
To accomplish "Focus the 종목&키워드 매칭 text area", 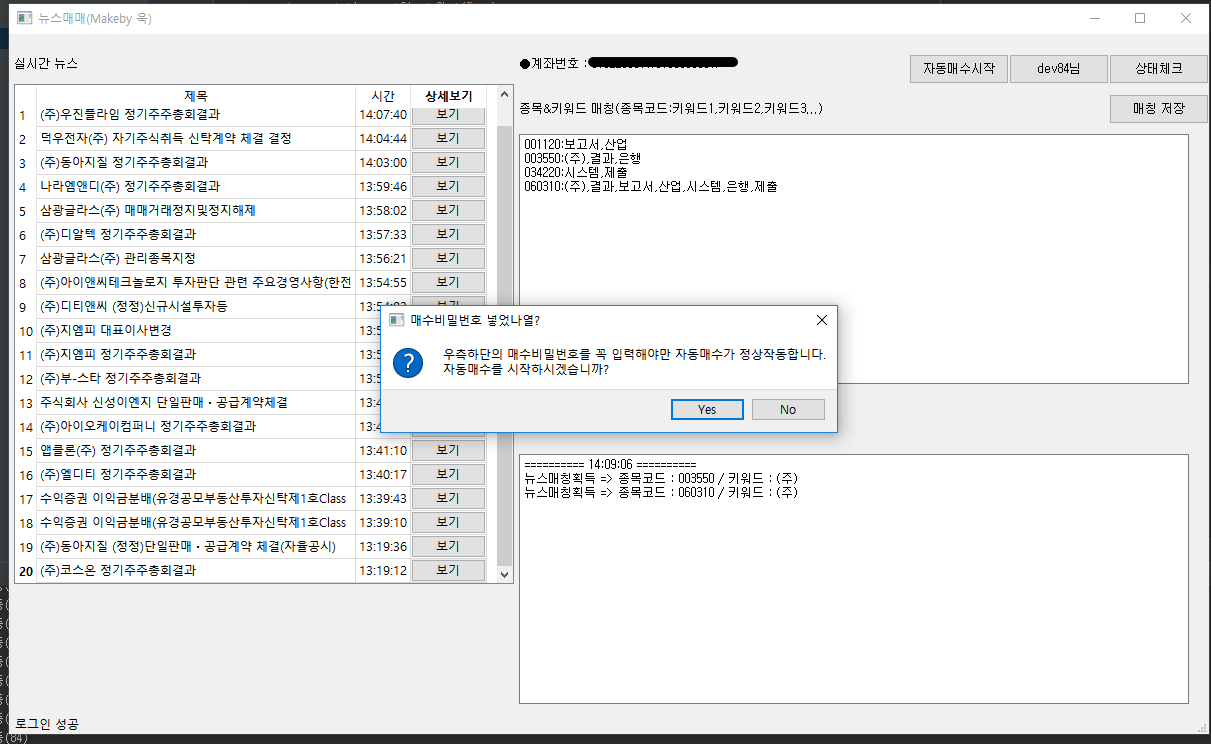I will coord(854,258).
